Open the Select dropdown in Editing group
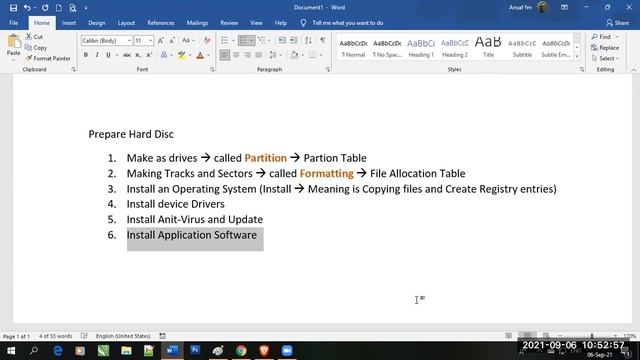The image size is (640, 360). point(605,58)
